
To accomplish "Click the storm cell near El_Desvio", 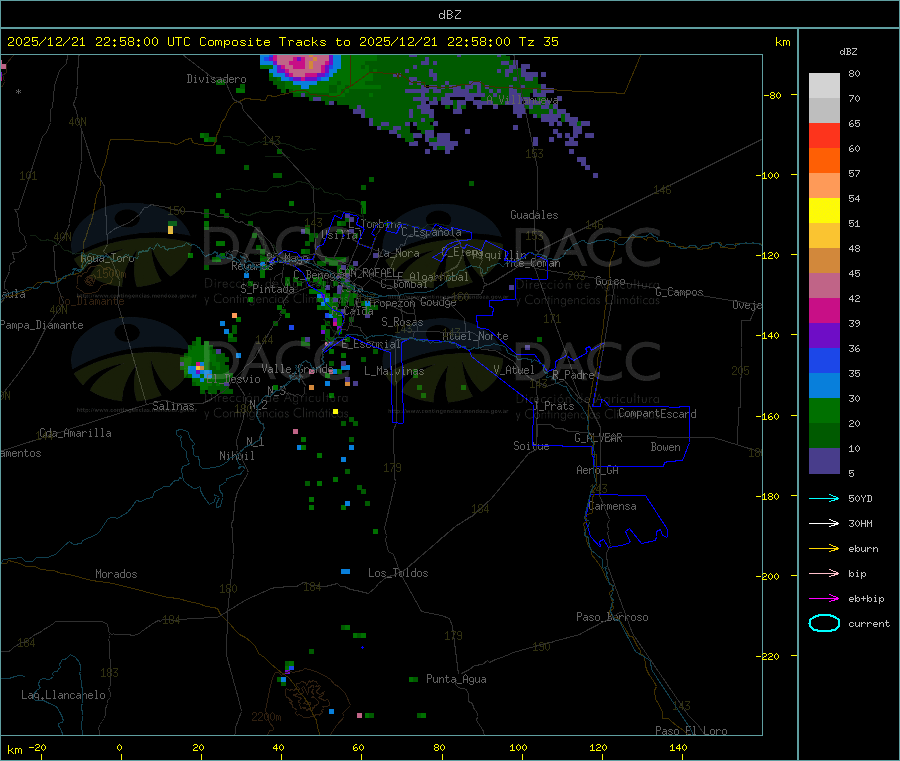I will point(204,366).
